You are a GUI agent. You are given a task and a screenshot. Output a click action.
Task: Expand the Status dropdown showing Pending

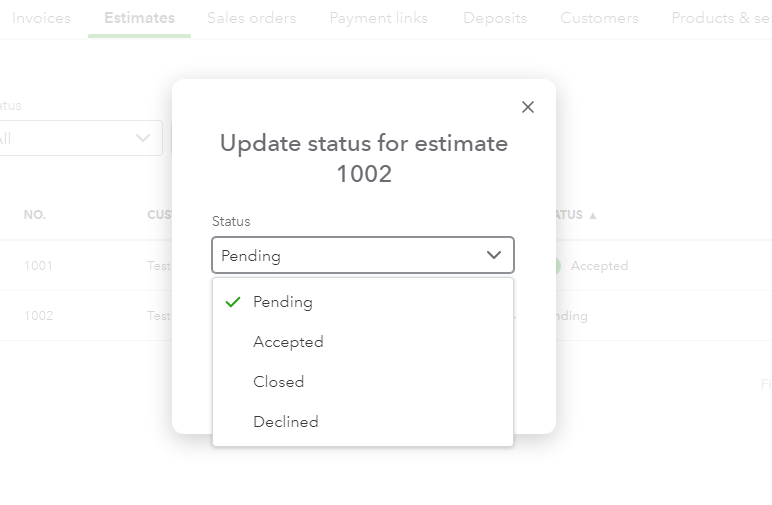363,255
